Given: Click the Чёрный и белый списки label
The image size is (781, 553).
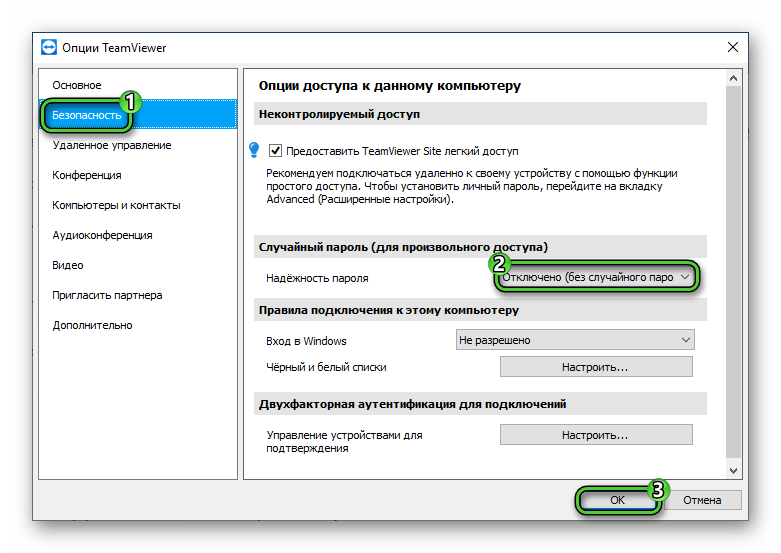Looking at the screenshot, I should tap(326, 367).
